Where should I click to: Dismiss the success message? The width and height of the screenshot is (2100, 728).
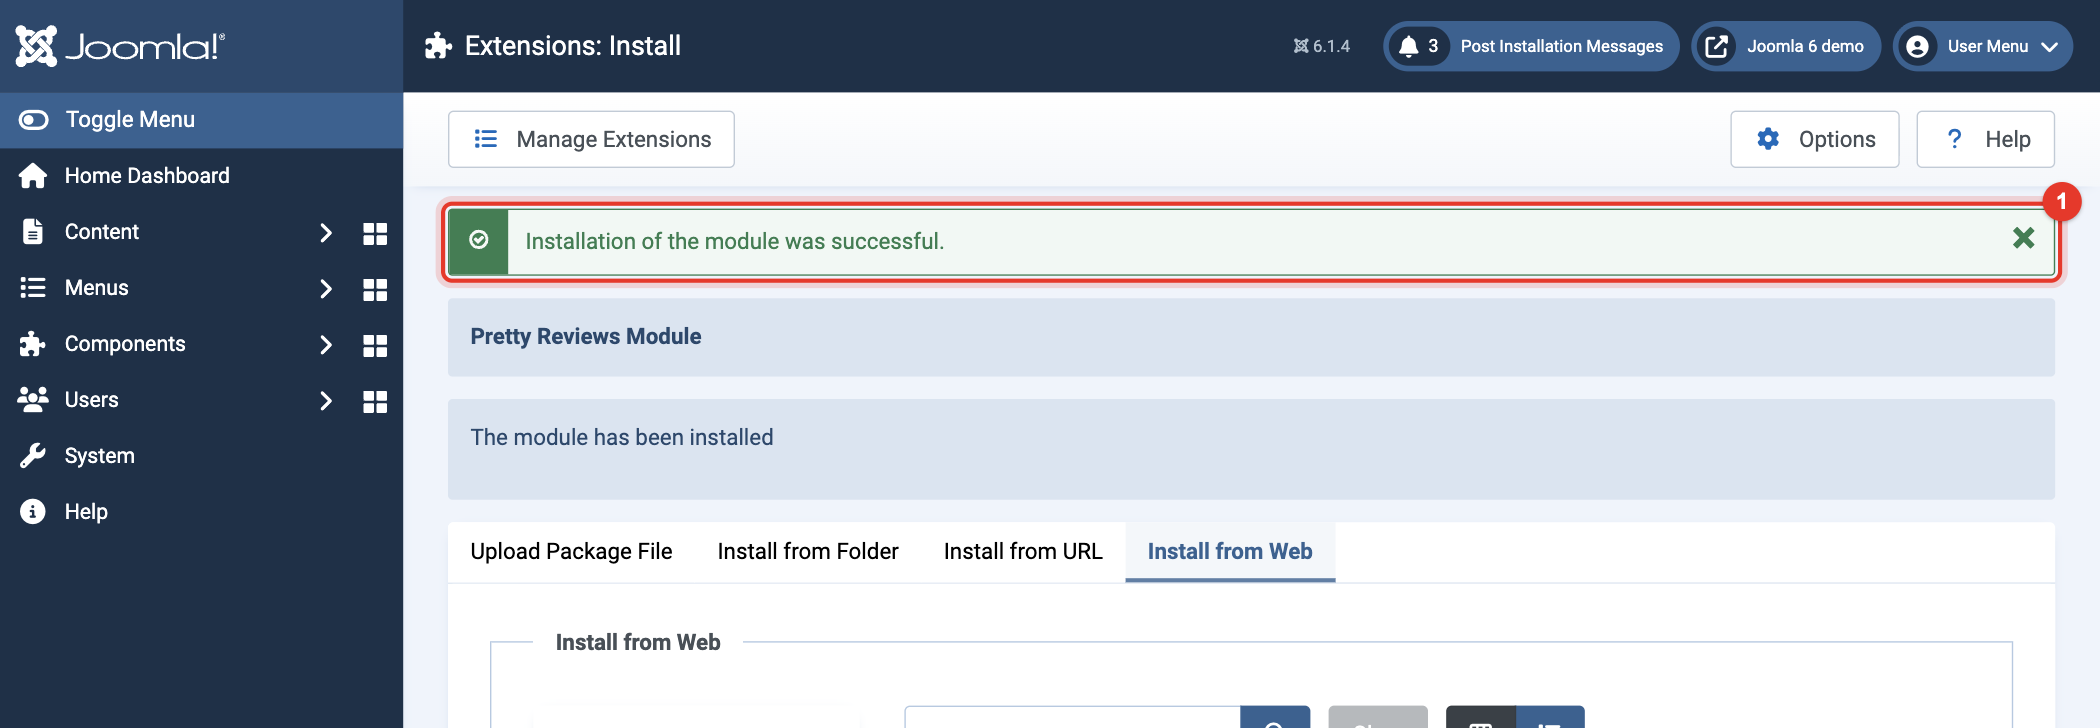[2023, 238]
